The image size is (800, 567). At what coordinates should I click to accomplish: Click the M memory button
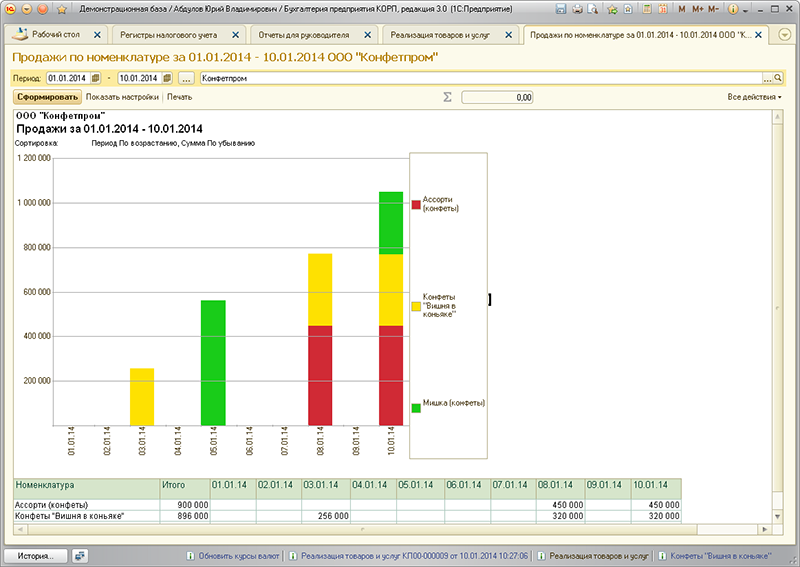pos(682,9)
